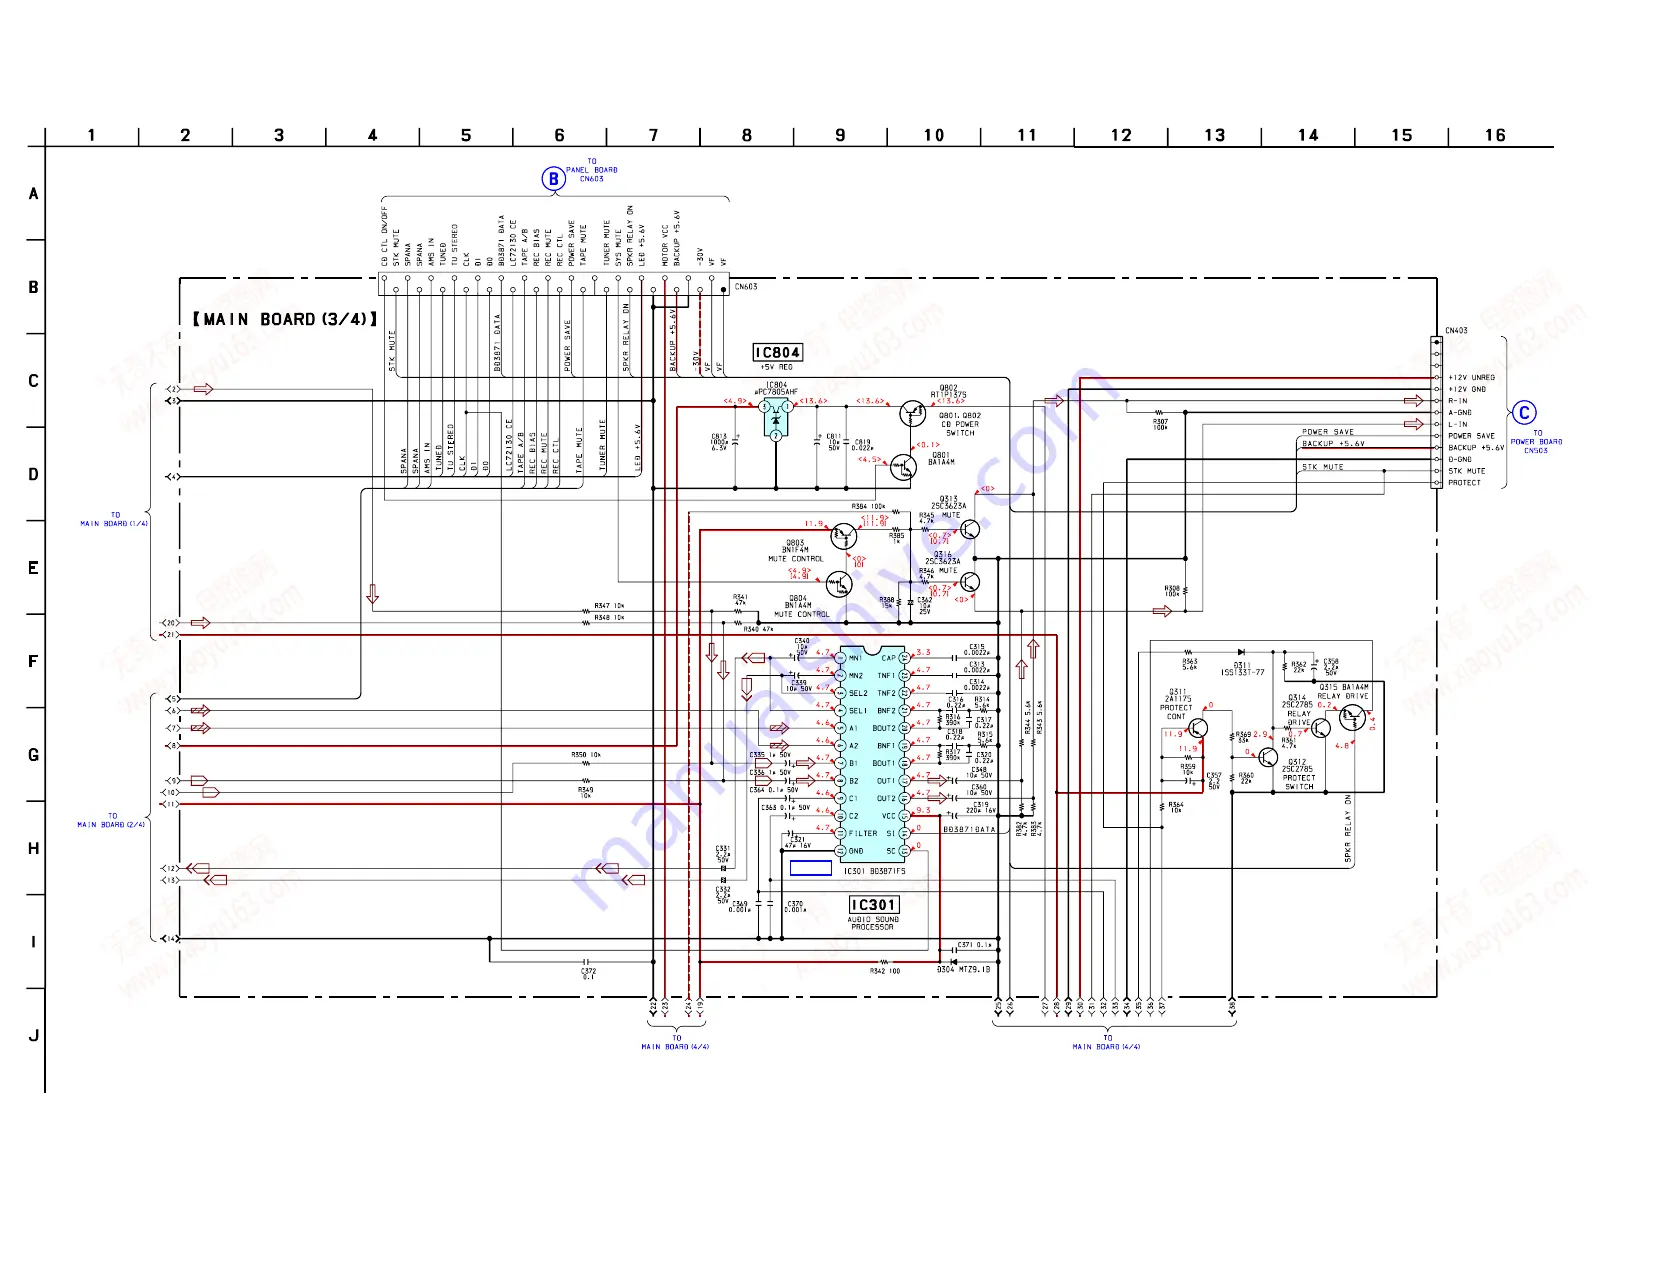This screenshot has width=1680, height=1263.
Task: Click the circled B reference marker
Action: (553, 179)
